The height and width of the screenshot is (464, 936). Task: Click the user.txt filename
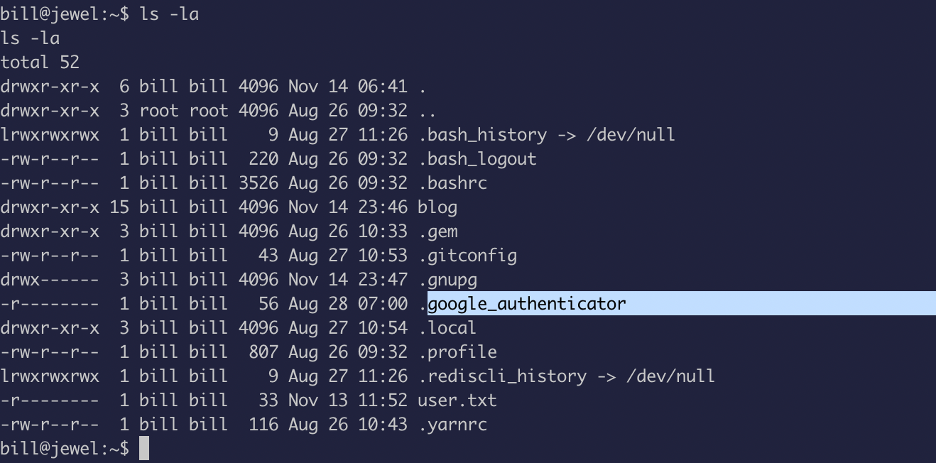pyautogui.click(x=457, y=400)
